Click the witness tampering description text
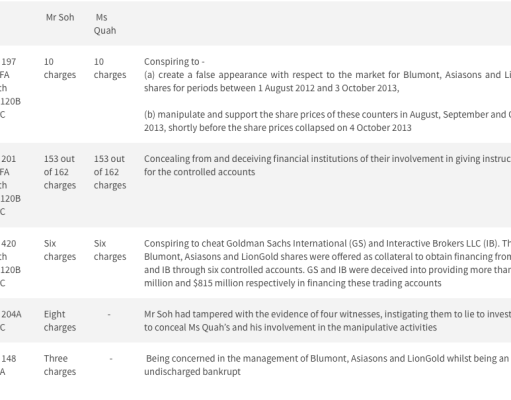 point(327,321)
